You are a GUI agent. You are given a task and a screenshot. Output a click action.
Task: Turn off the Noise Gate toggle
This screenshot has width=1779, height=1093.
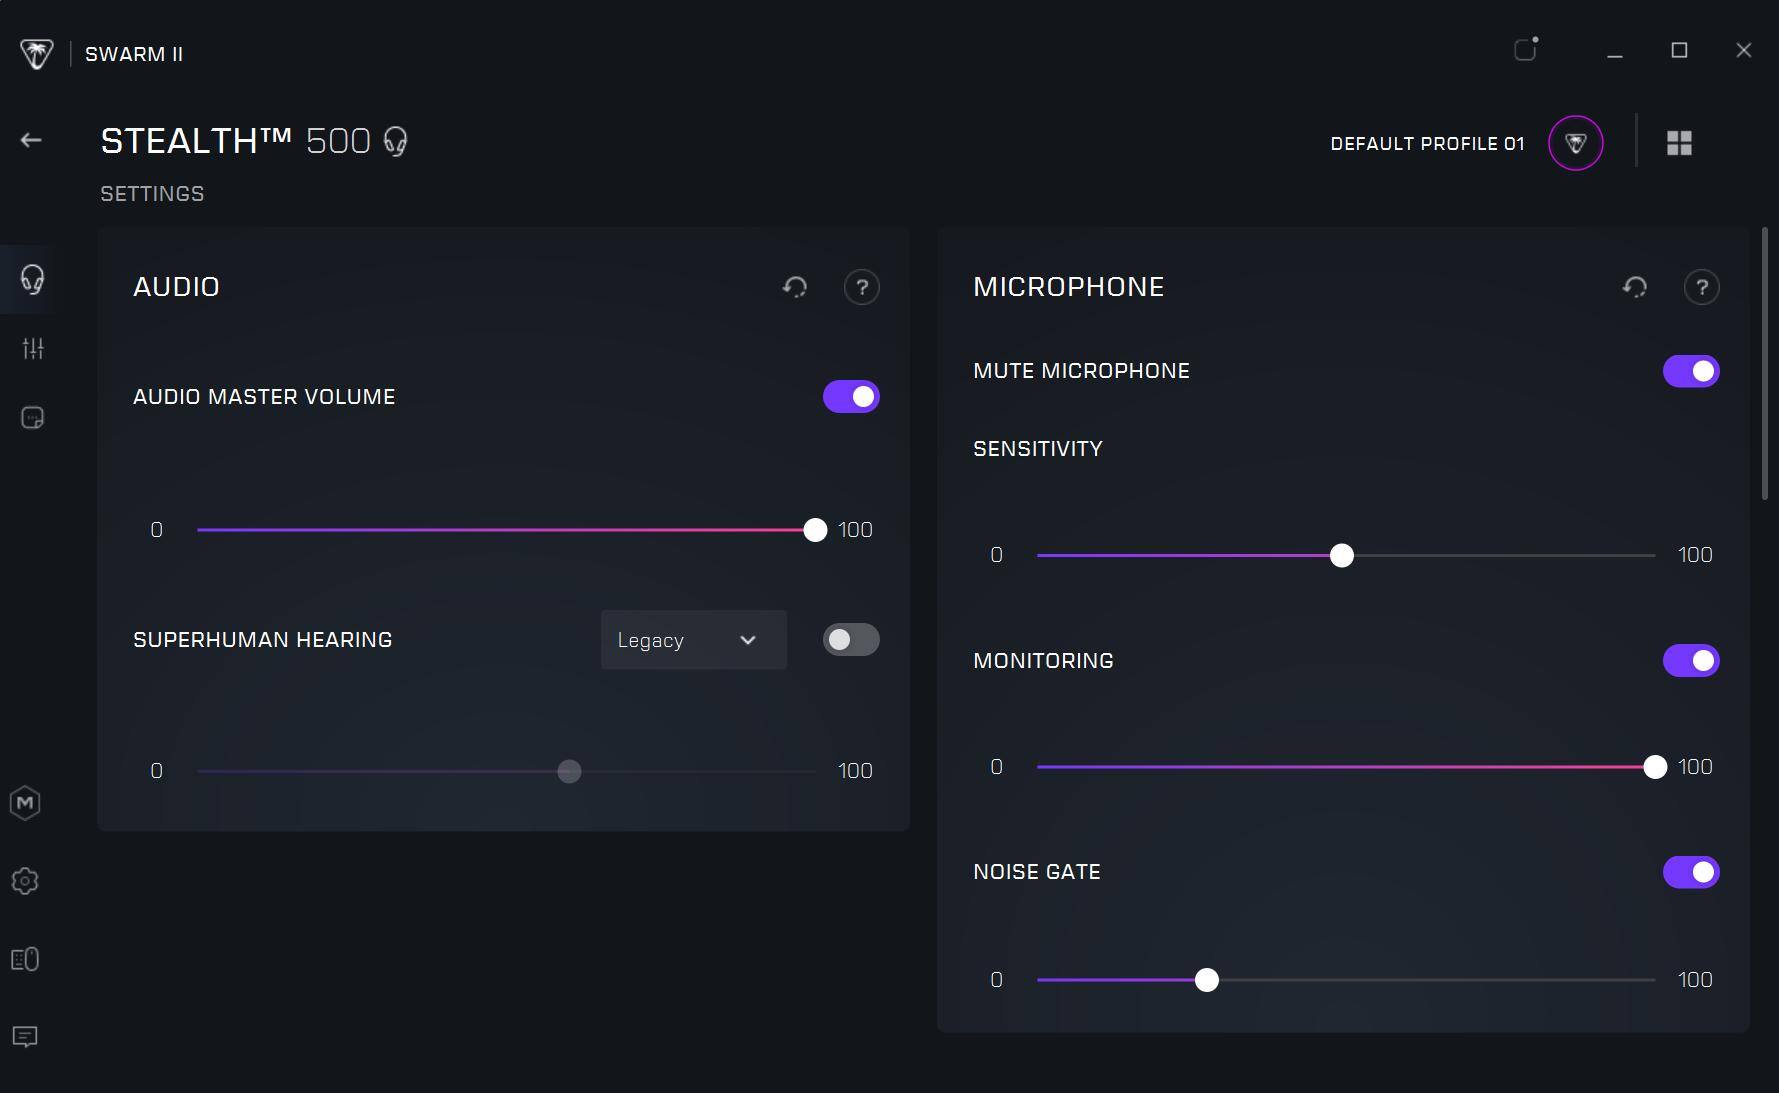(1691, 872)
